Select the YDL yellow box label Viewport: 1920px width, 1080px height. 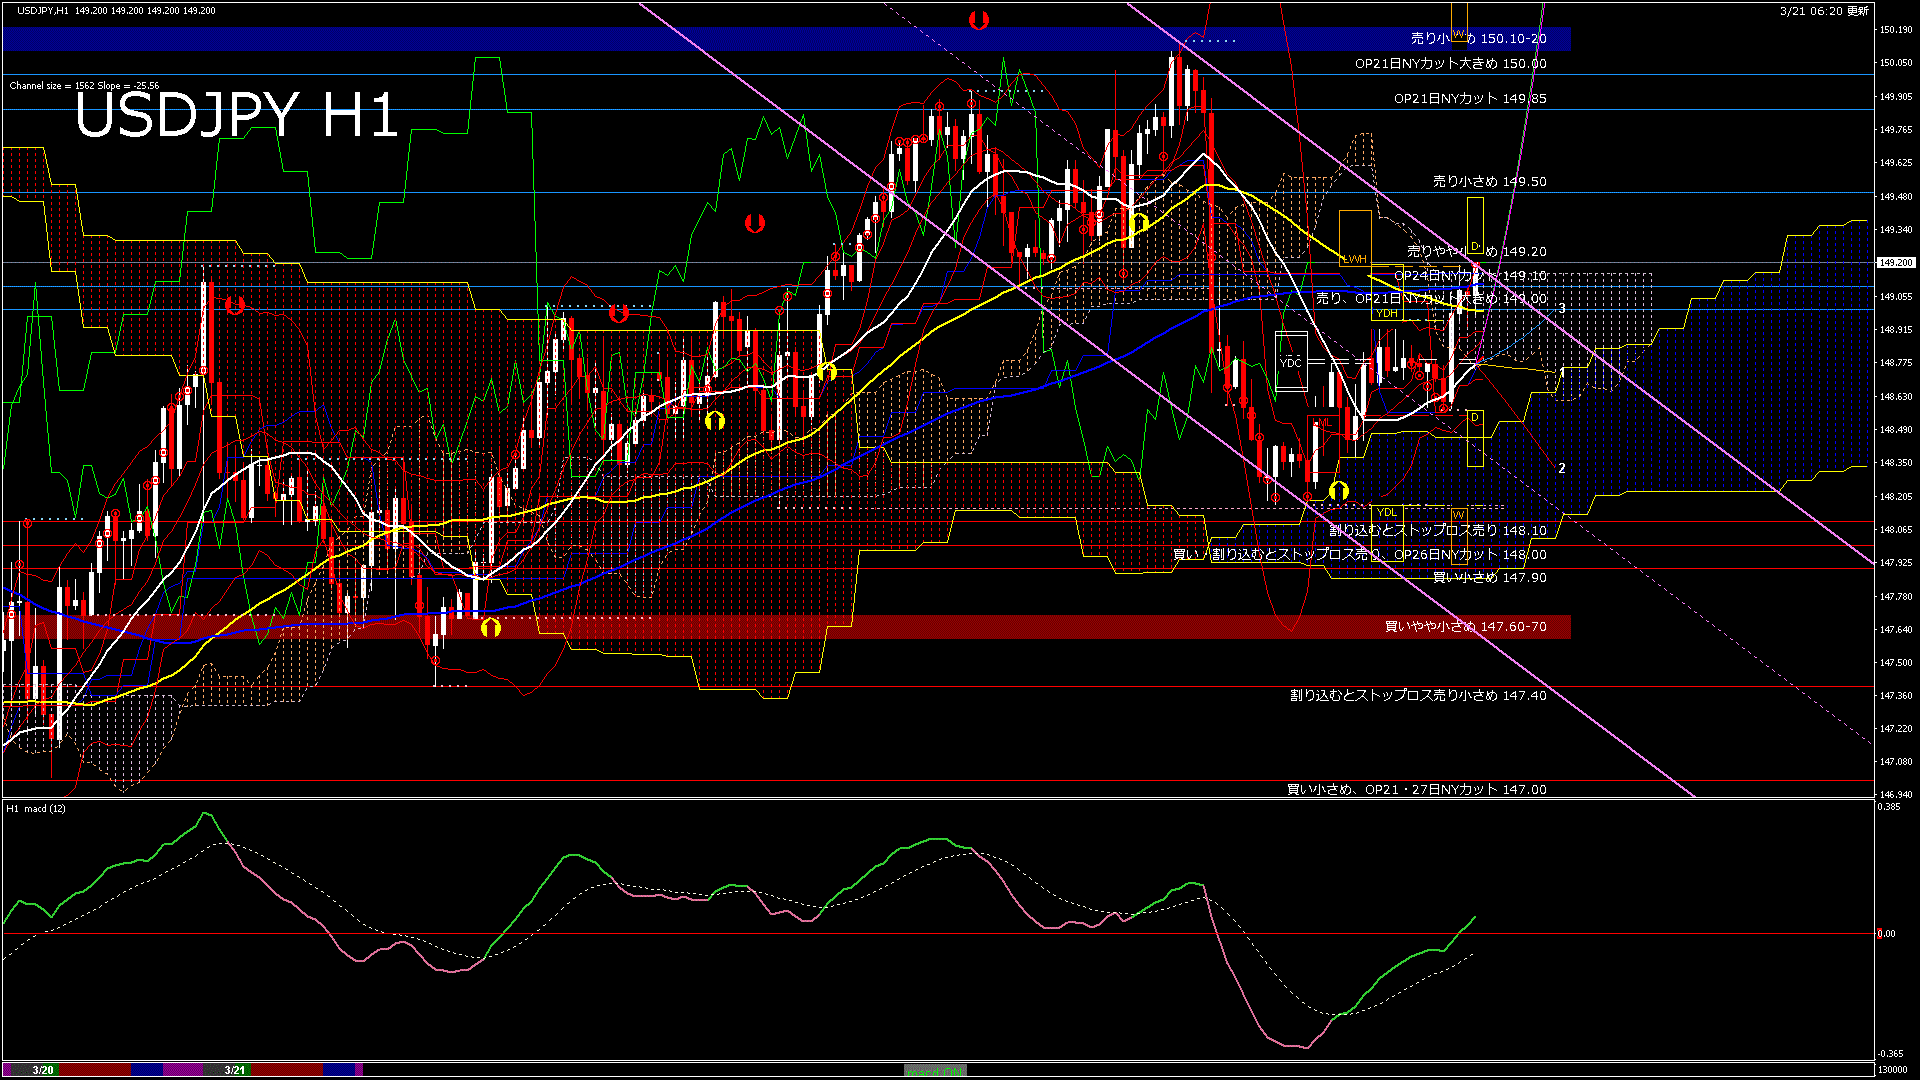coord(1386,512)
